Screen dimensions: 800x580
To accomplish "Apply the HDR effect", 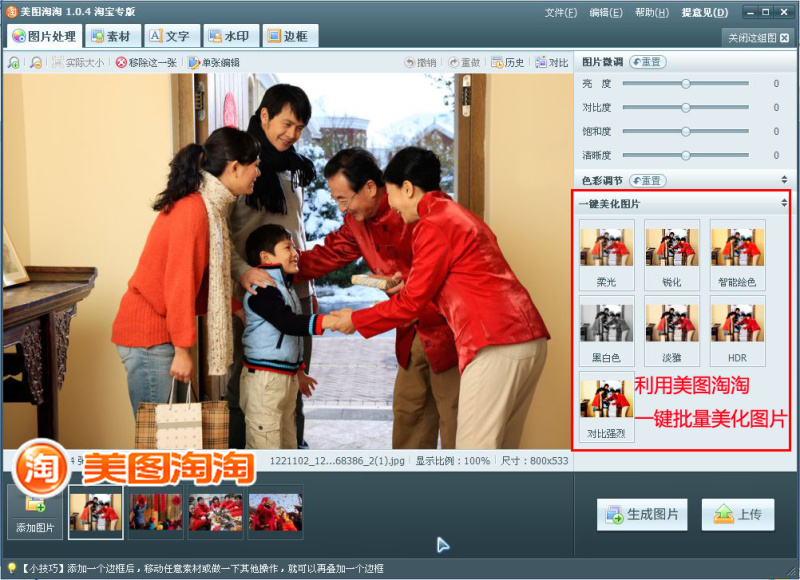I will 737,331.
